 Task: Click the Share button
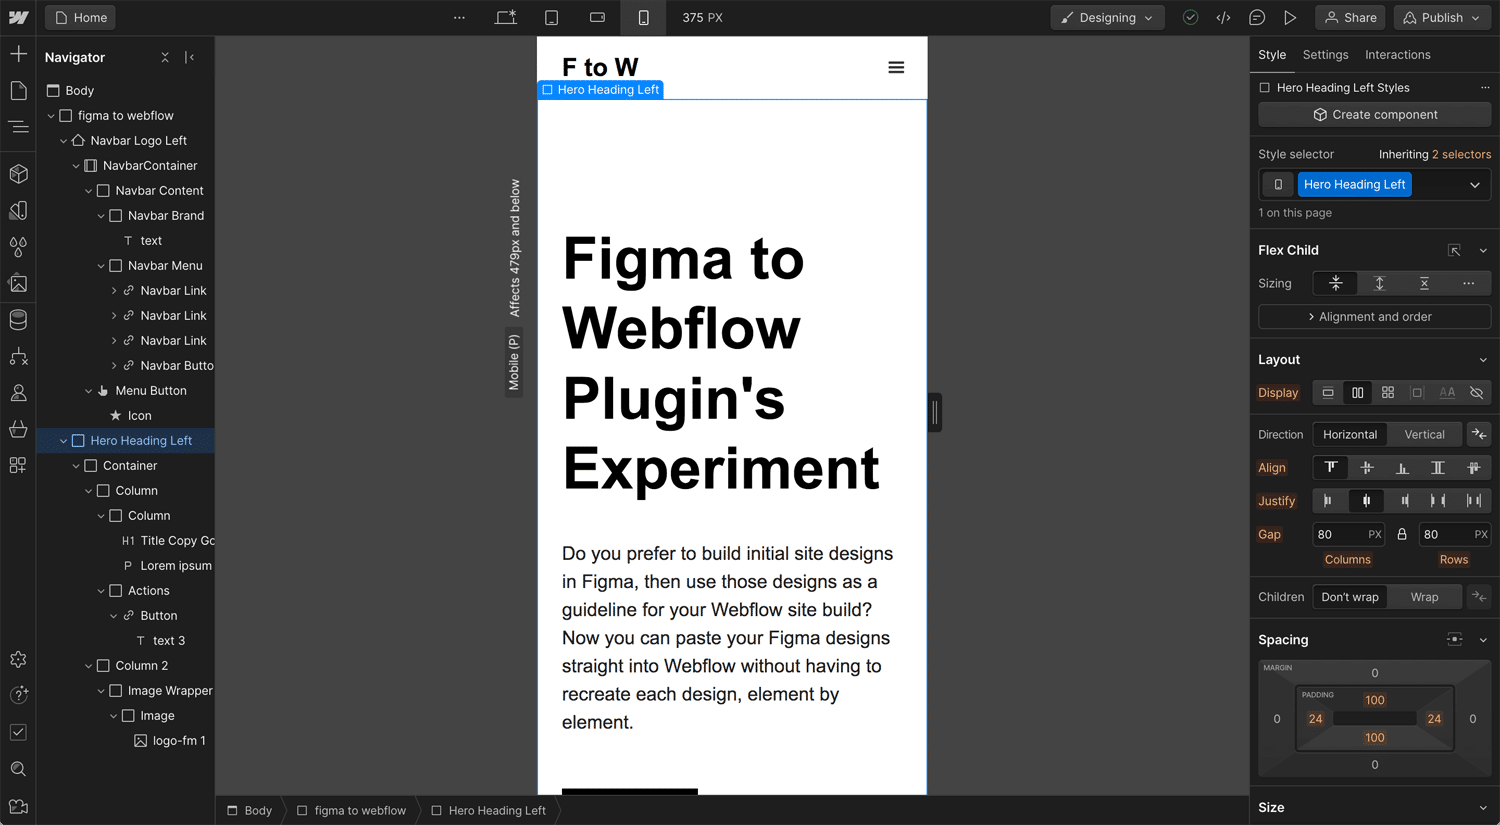pyautogui.click(x=1349, y=17)
